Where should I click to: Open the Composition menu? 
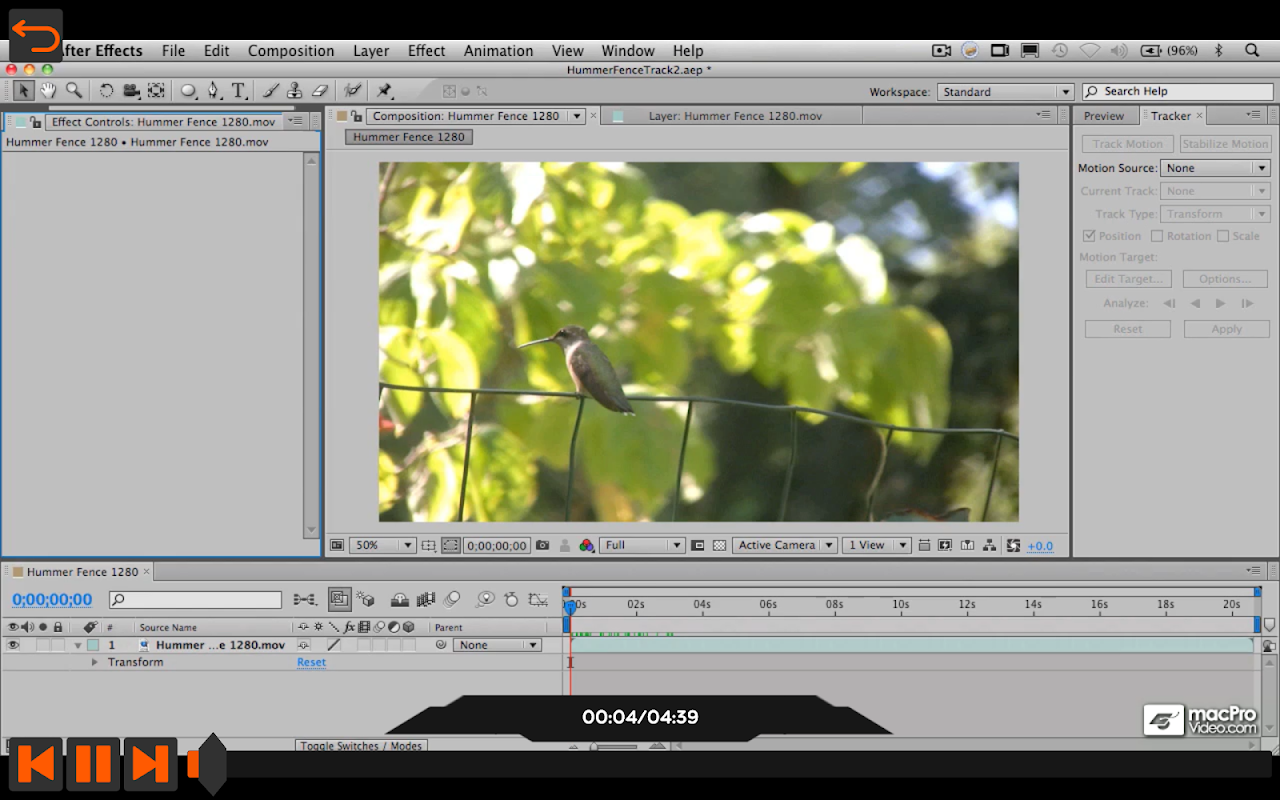click(291, 51)
